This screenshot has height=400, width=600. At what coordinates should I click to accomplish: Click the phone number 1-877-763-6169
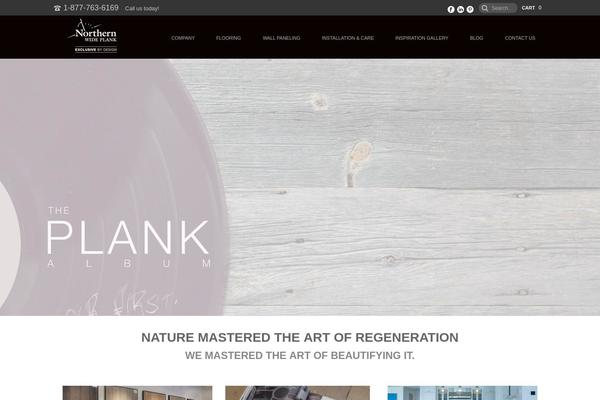tap(91, 8)
